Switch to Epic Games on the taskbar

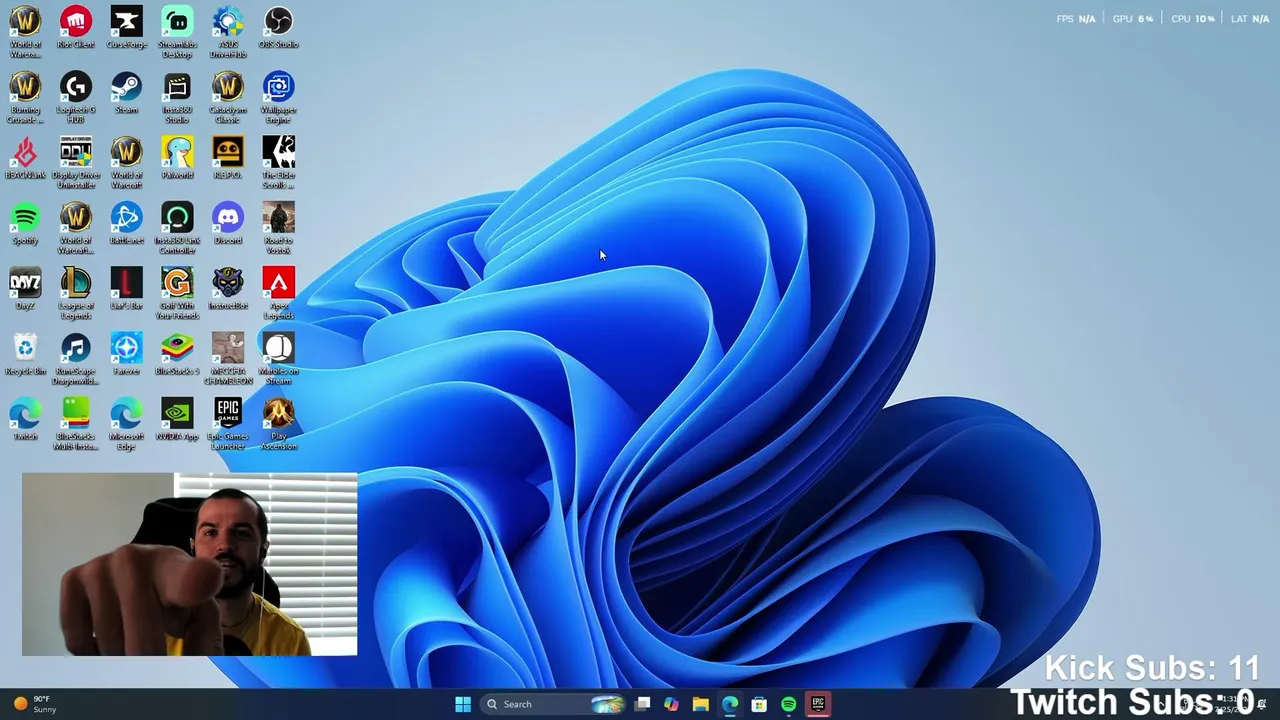pyautogui.click(x=818, y=704)
